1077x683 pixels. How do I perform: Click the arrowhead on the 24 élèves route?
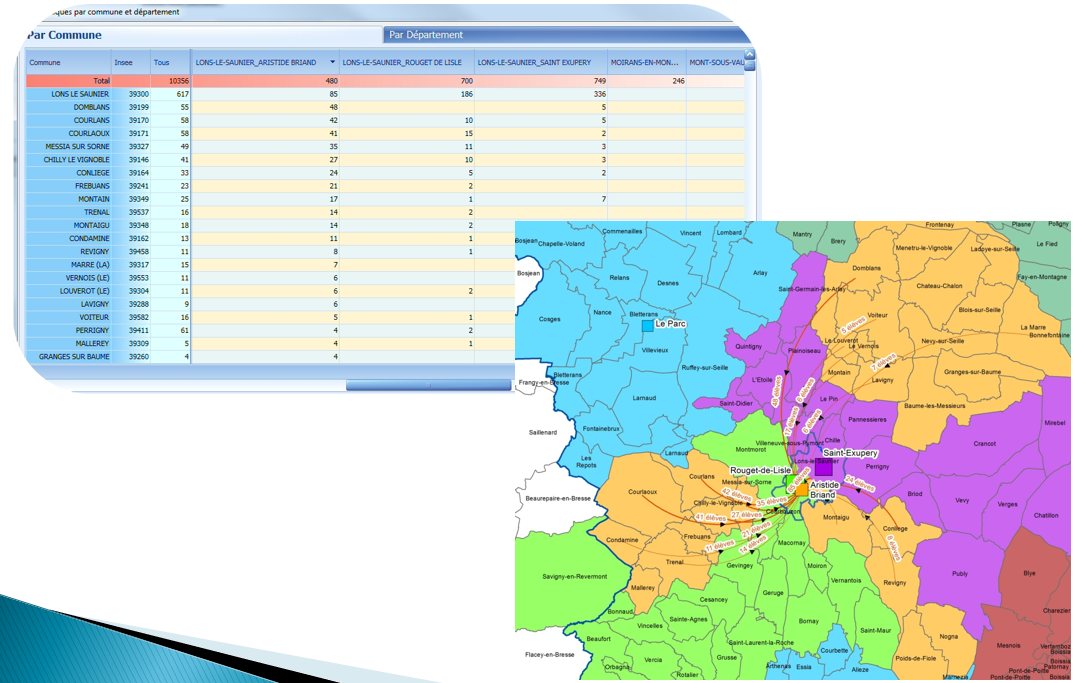[858, 491]
